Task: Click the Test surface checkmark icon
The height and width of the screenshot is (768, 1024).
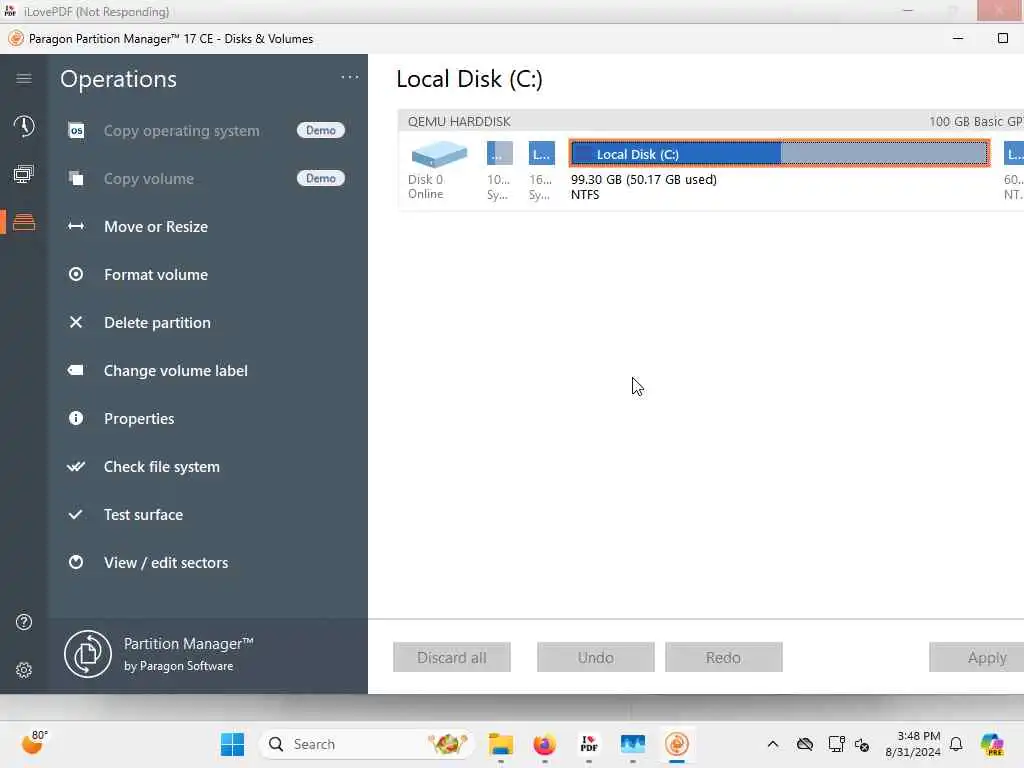Action: click(x=76, y=515)
